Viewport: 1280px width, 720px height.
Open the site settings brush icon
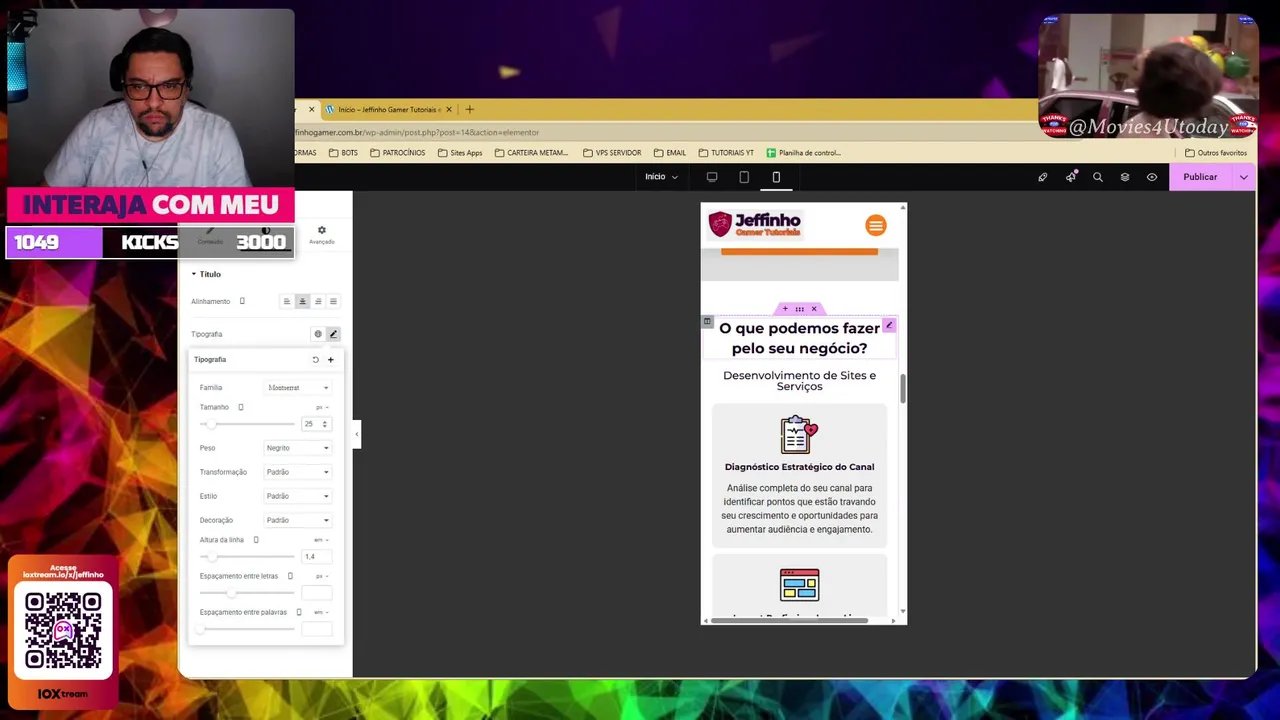coord(1043,177)
